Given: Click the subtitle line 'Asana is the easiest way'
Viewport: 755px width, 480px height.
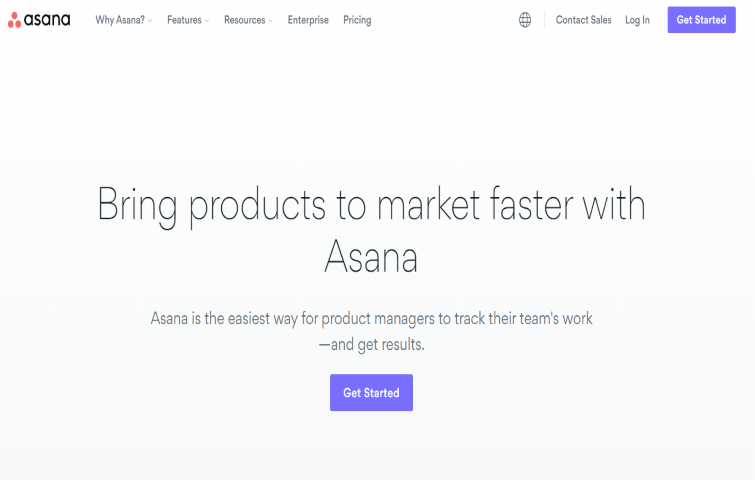Looking at the screenshot, I should pos(371,319).
